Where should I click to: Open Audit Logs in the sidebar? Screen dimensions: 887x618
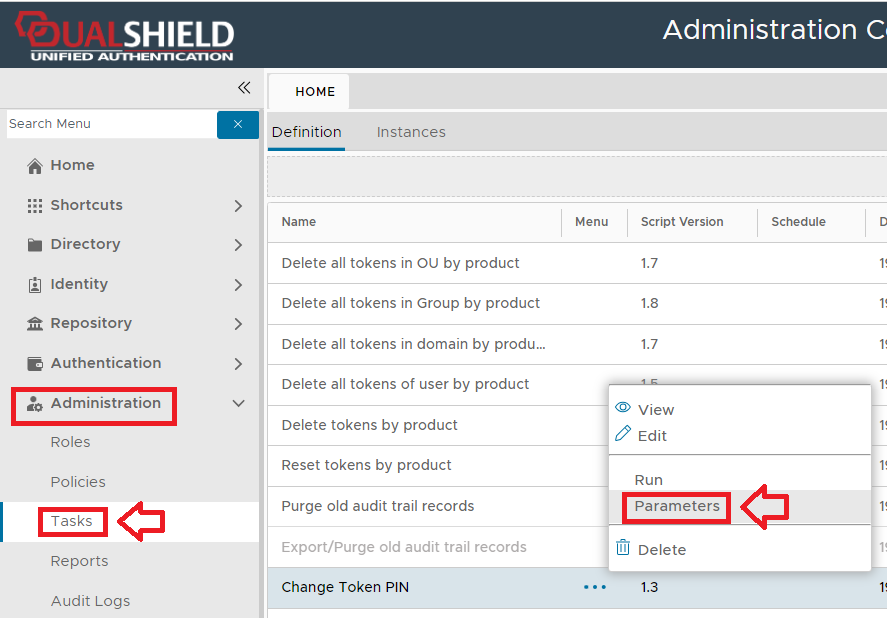coord(90,601)
